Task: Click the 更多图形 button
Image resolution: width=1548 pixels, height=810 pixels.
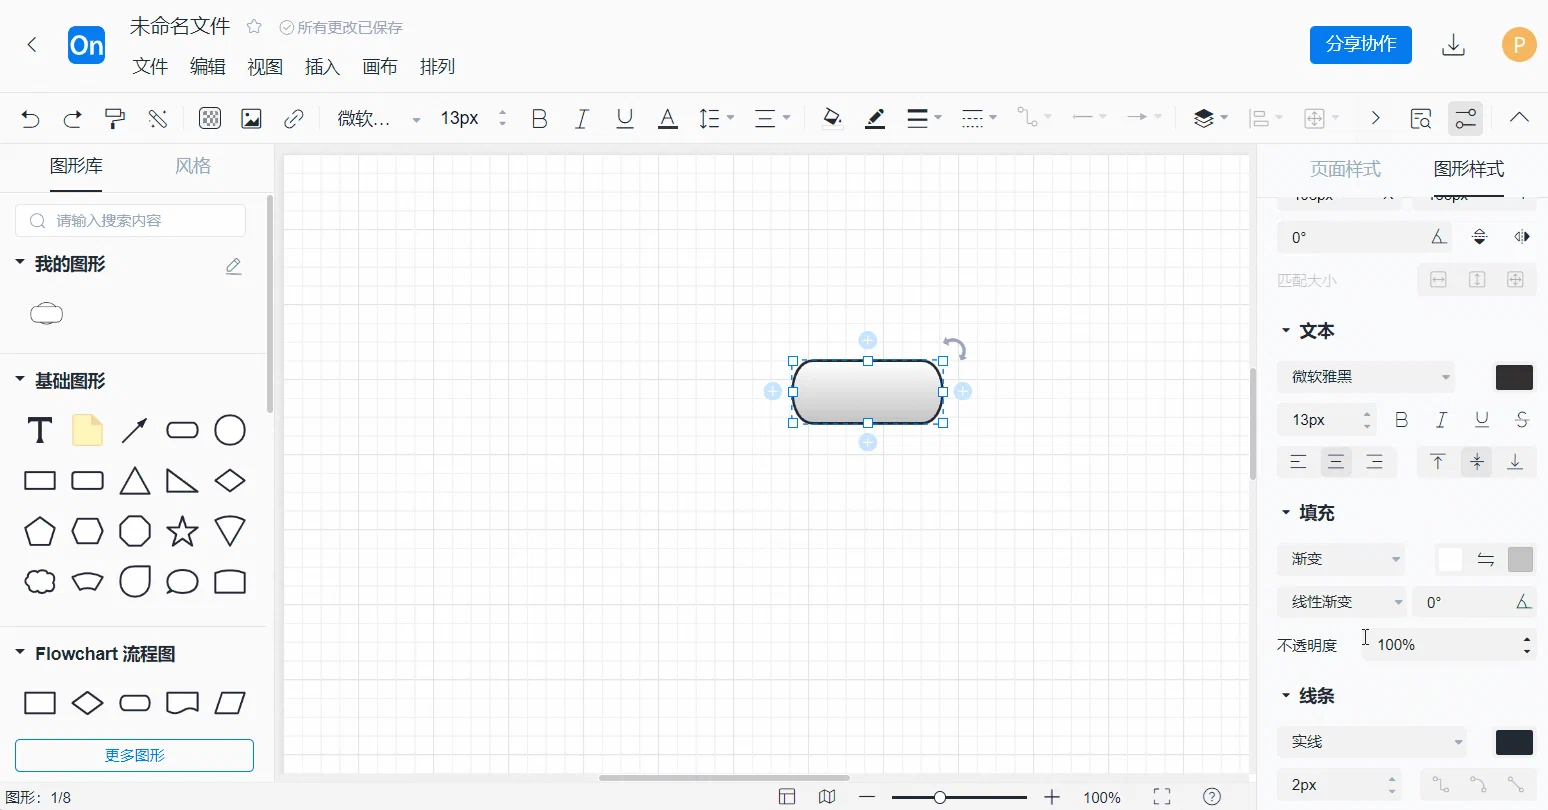Action: [134, 755]
